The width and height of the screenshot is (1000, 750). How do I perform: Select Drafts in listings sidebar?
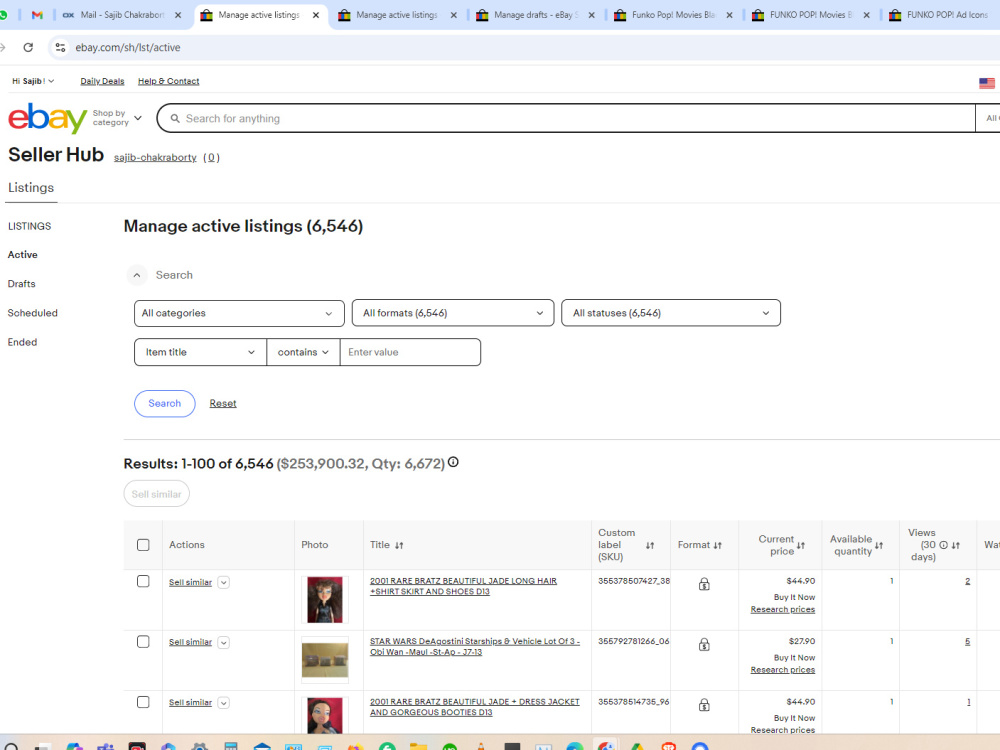(x=21, y=284)
